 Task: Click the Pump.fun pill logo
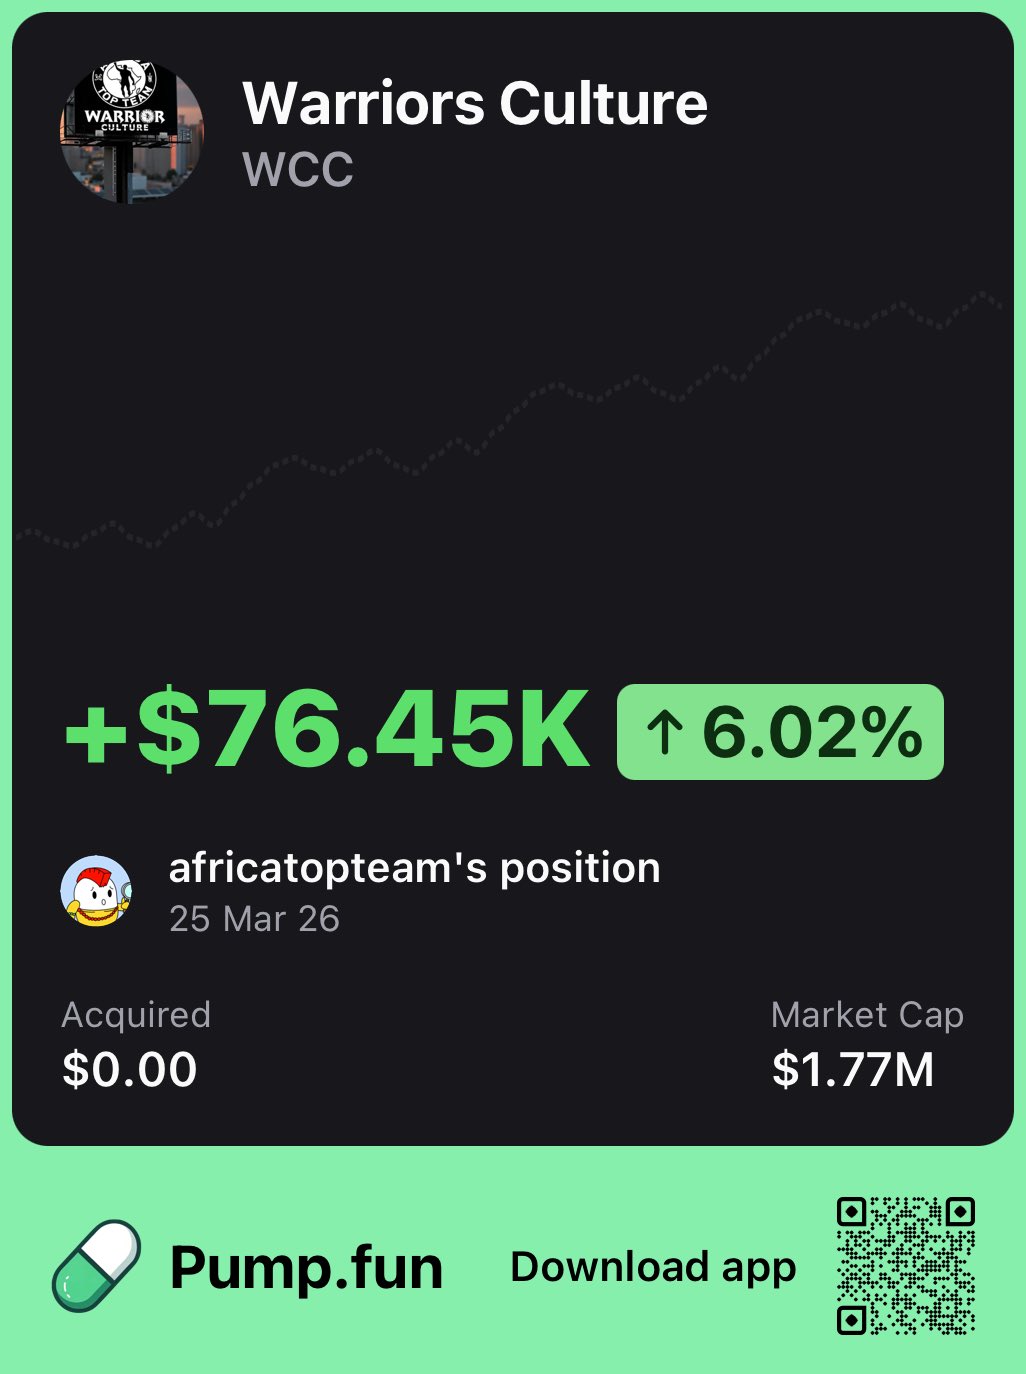click(96, 1265)
